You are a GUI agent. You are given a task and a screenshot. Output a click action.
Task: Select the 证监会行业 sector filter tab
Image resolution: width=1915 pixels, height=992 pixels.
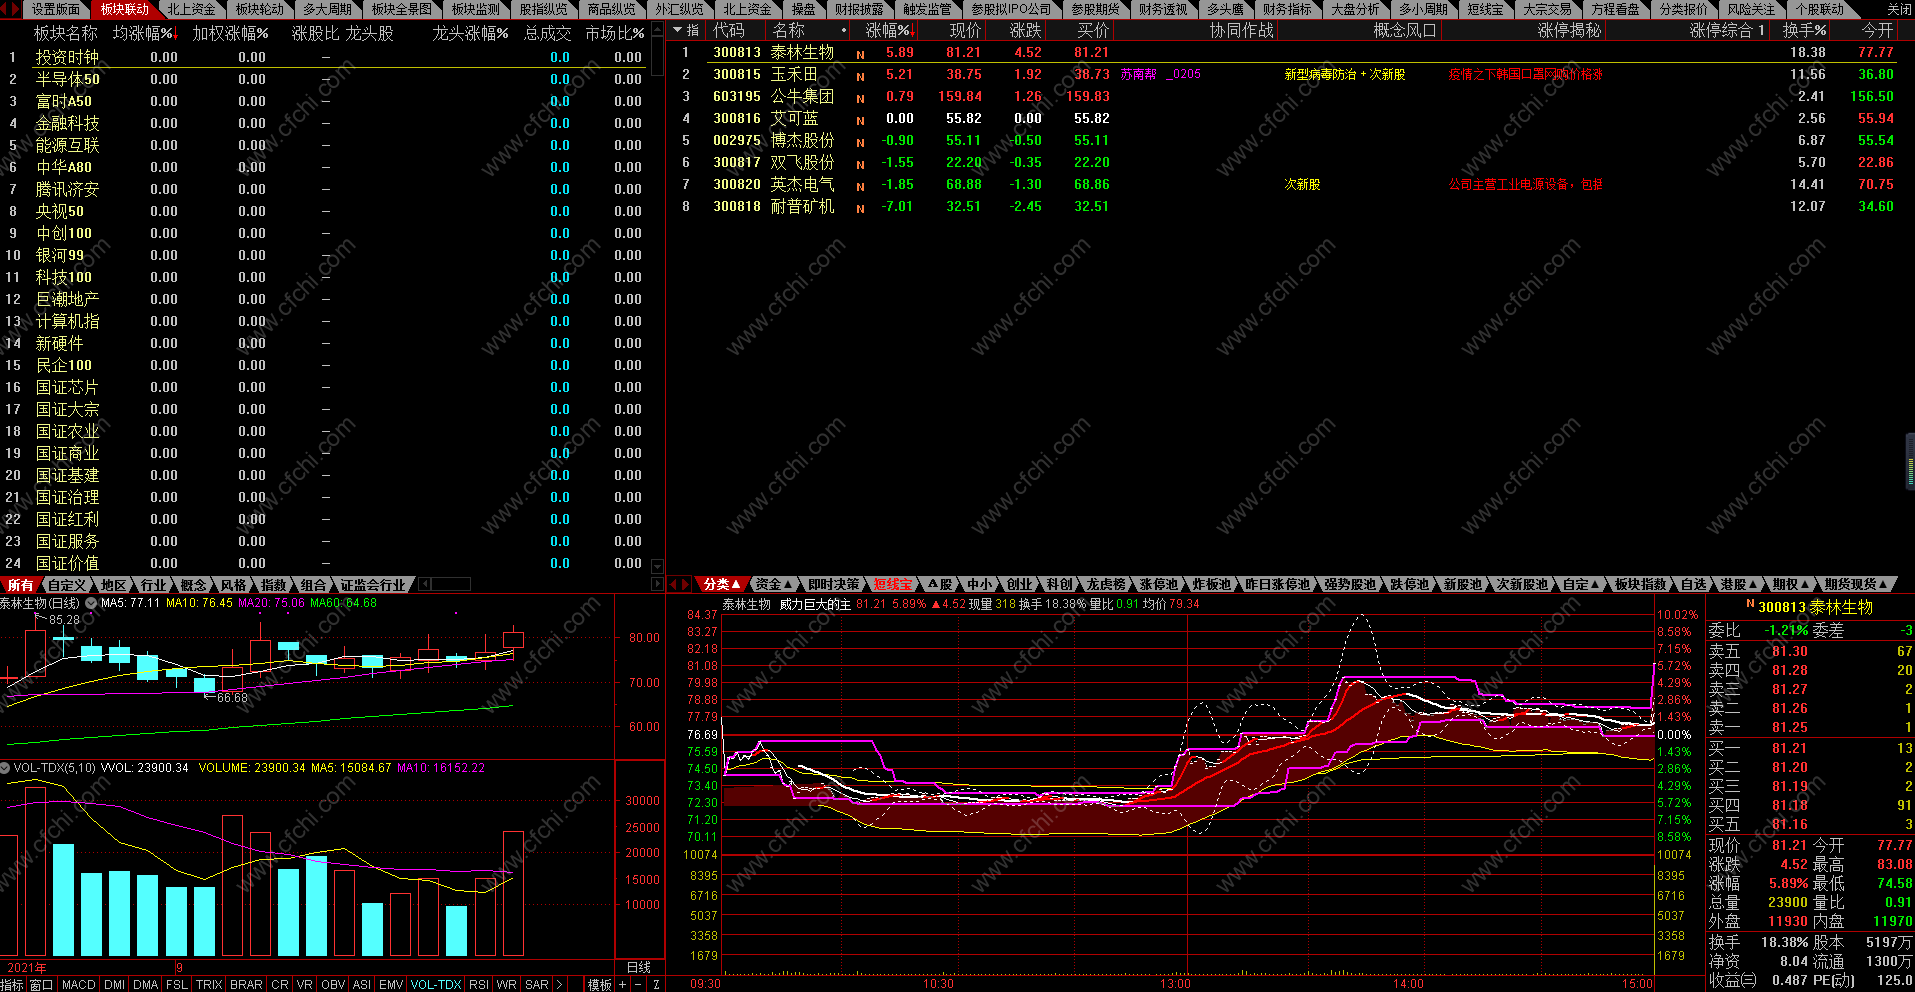pyautogui.click(x=373, y=585)
